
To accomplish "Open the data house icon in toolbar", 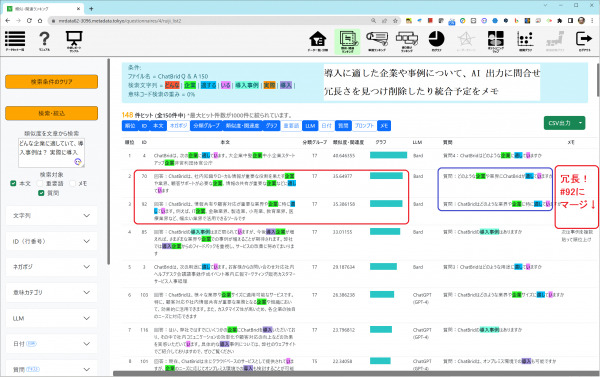I will tap(318, 41).
